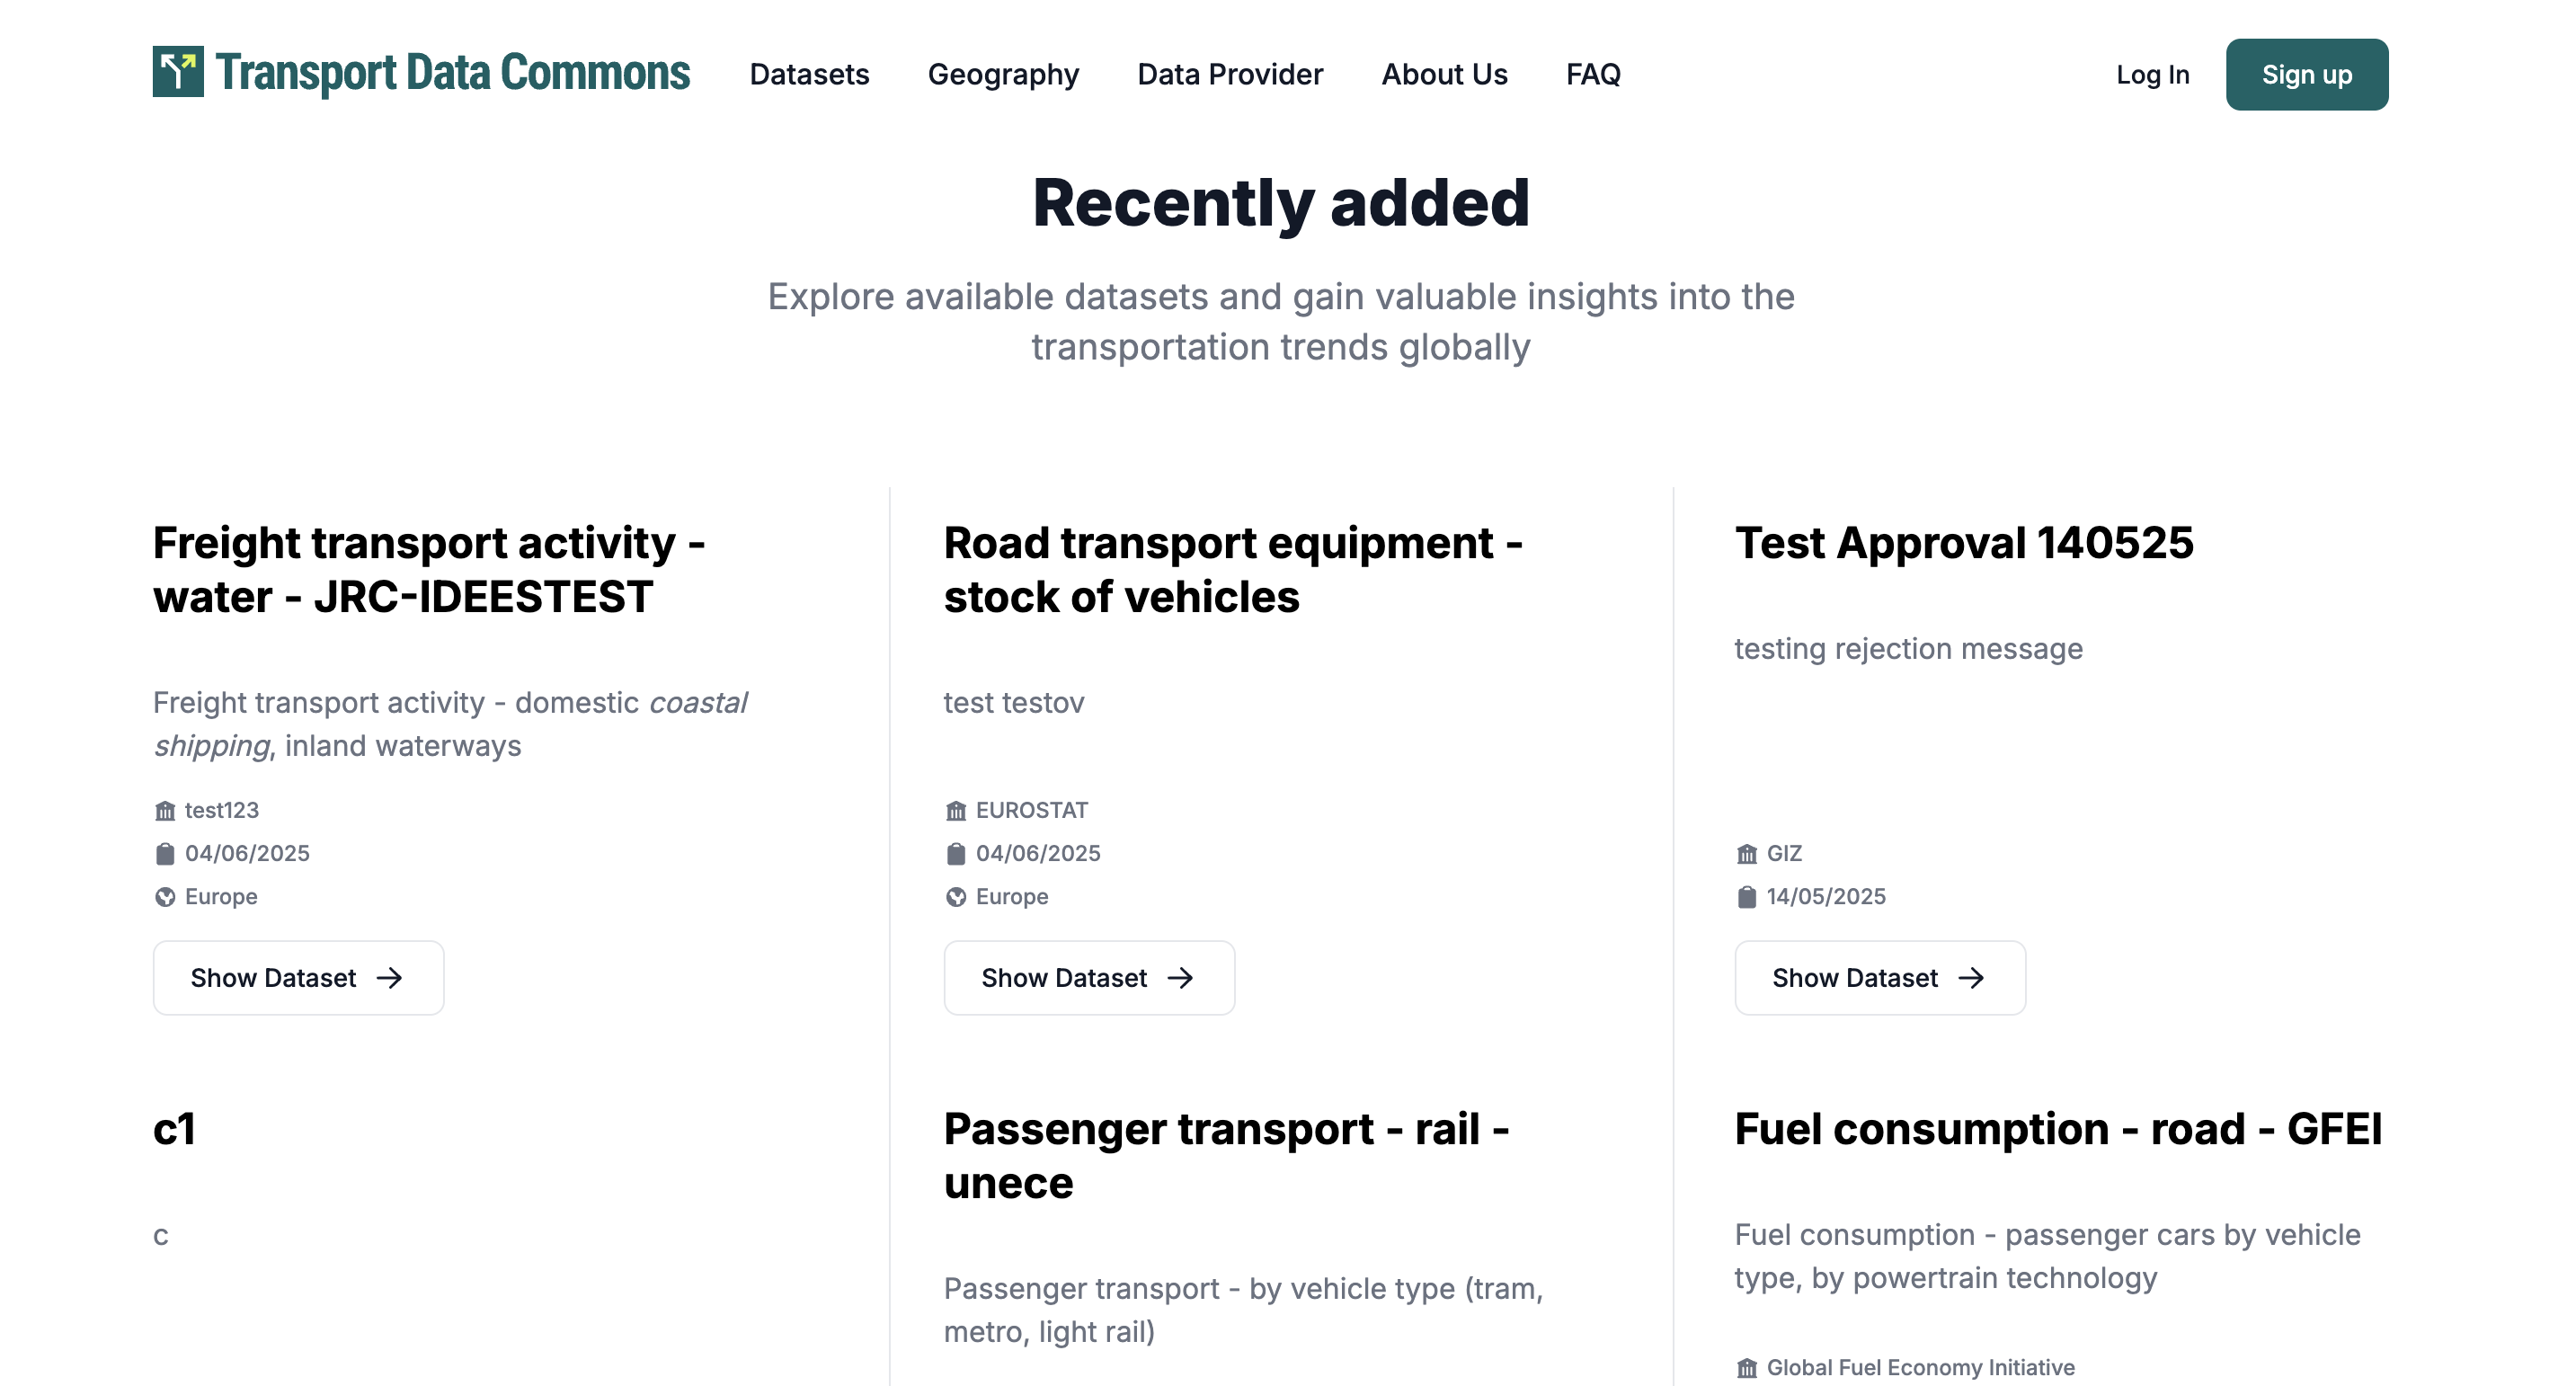Show Dataset for Test Approval 140525
Viewport: 2576px width, 1386px height.
(1880, 978)
